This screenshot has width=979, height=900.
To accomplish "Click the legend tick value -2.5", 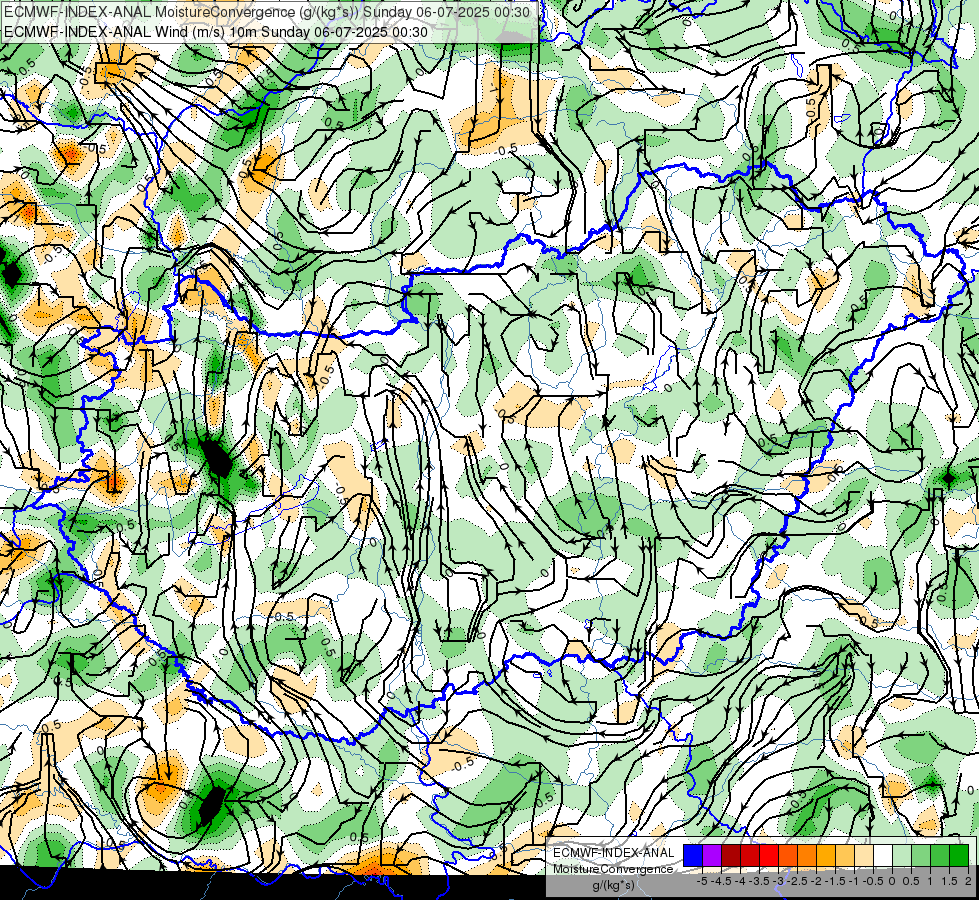I will tap(797, 881).
